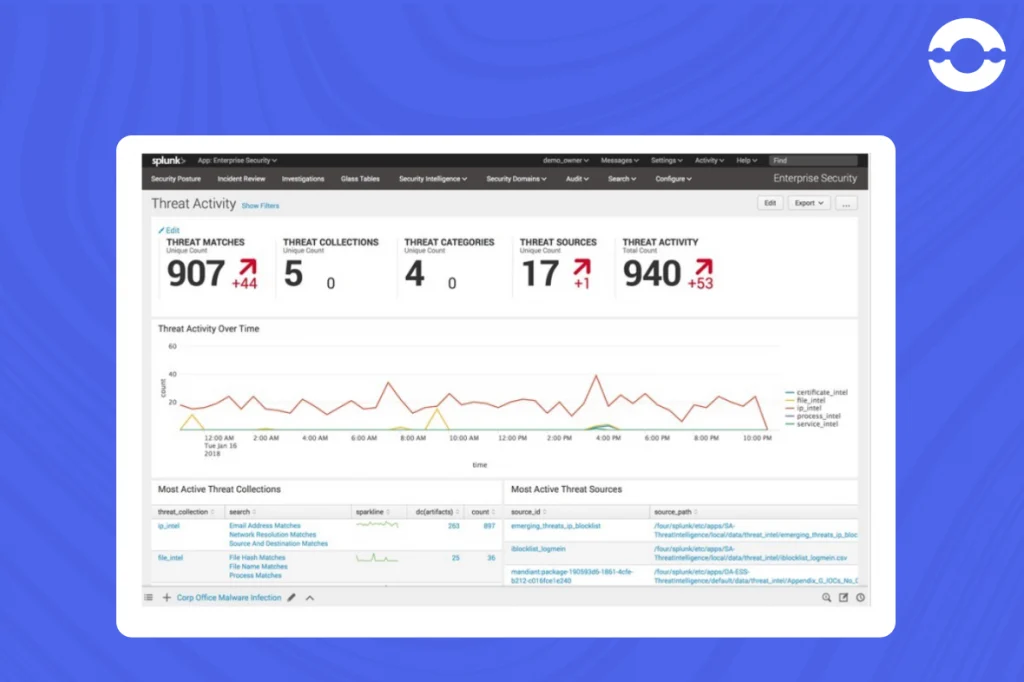Click the mandiant package source entry

572,576
